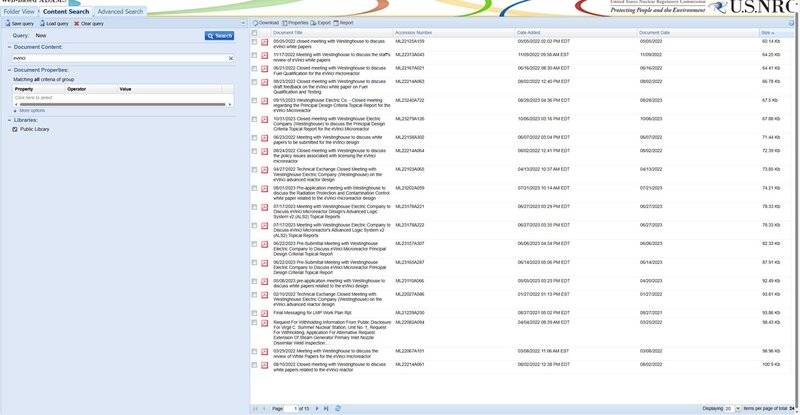Open PDF icon of 06/23/2022 white papers row
The image size is (800, 415).
265,138
